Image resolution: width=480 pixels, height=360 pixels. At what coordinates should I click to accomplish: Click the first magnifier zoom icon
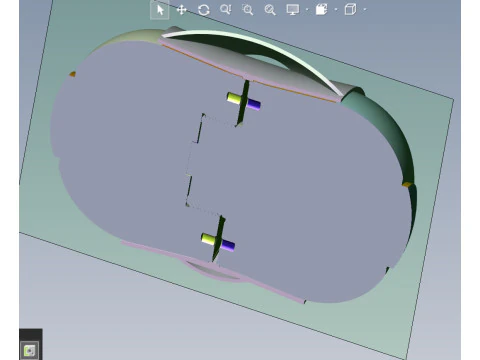(226, 10)
